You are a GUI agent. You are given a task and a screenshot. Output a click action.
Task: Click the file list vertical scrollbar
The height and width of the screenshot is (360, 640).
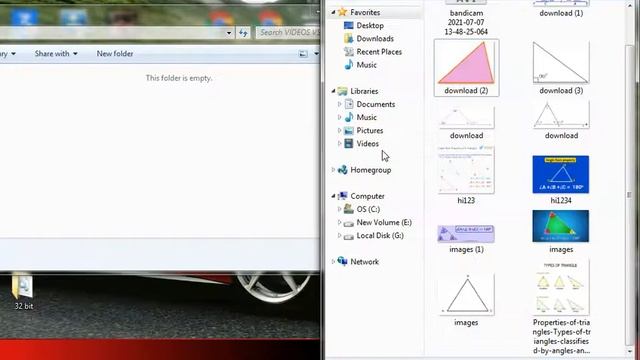[629, 195]
